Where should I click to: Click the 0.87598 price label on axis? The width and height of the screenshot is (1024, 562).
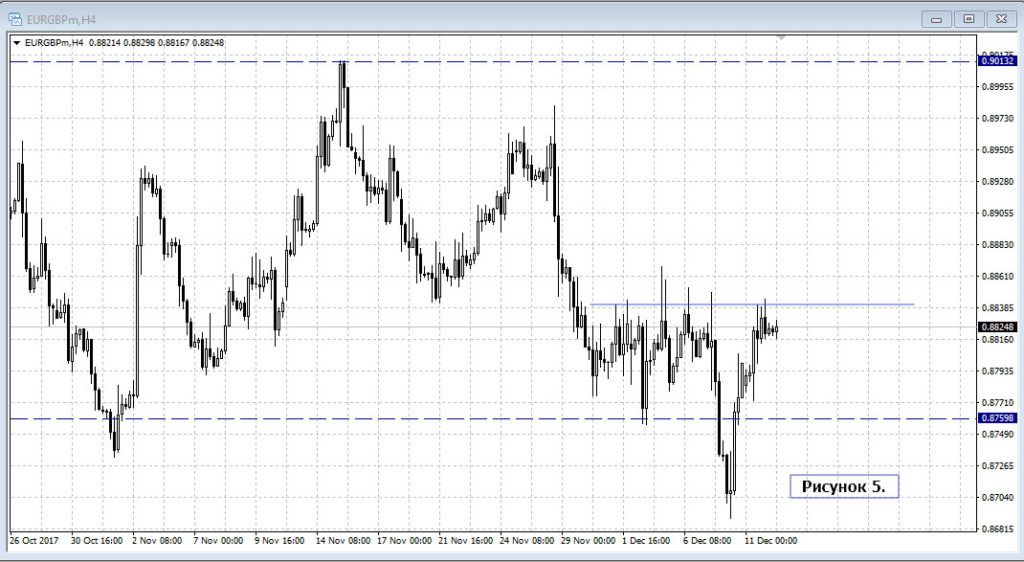click(998, 419)
